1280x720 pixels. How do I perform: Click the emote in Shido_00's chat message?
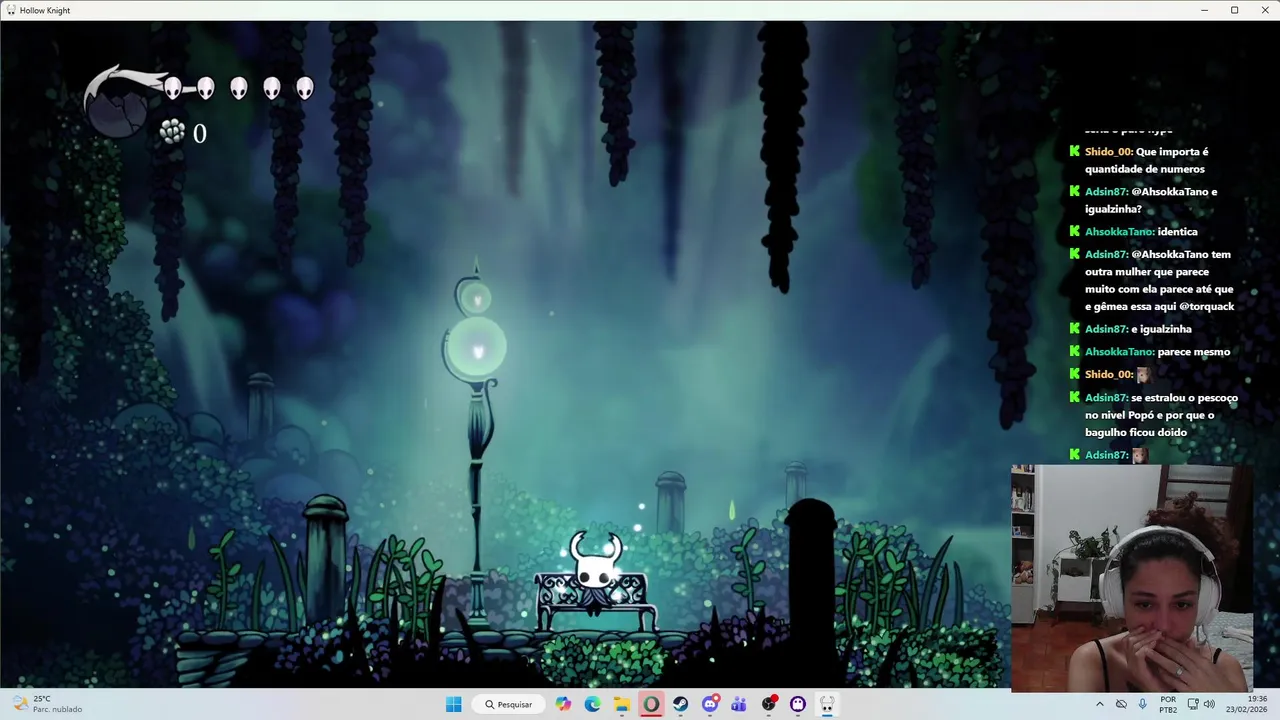coord(1144,374)
